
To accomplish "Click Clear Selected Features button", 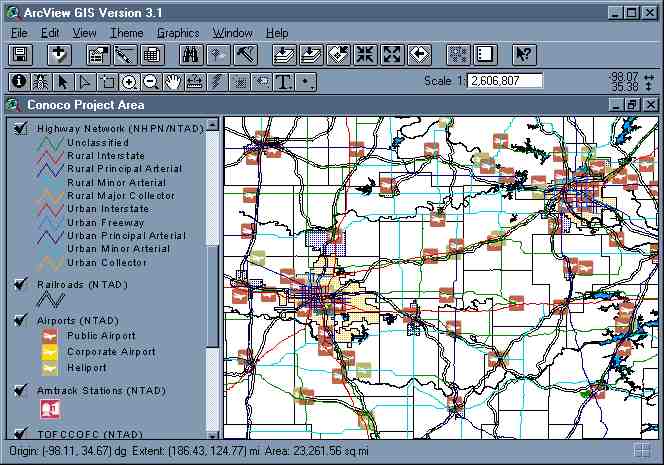I will coord(486,55).
